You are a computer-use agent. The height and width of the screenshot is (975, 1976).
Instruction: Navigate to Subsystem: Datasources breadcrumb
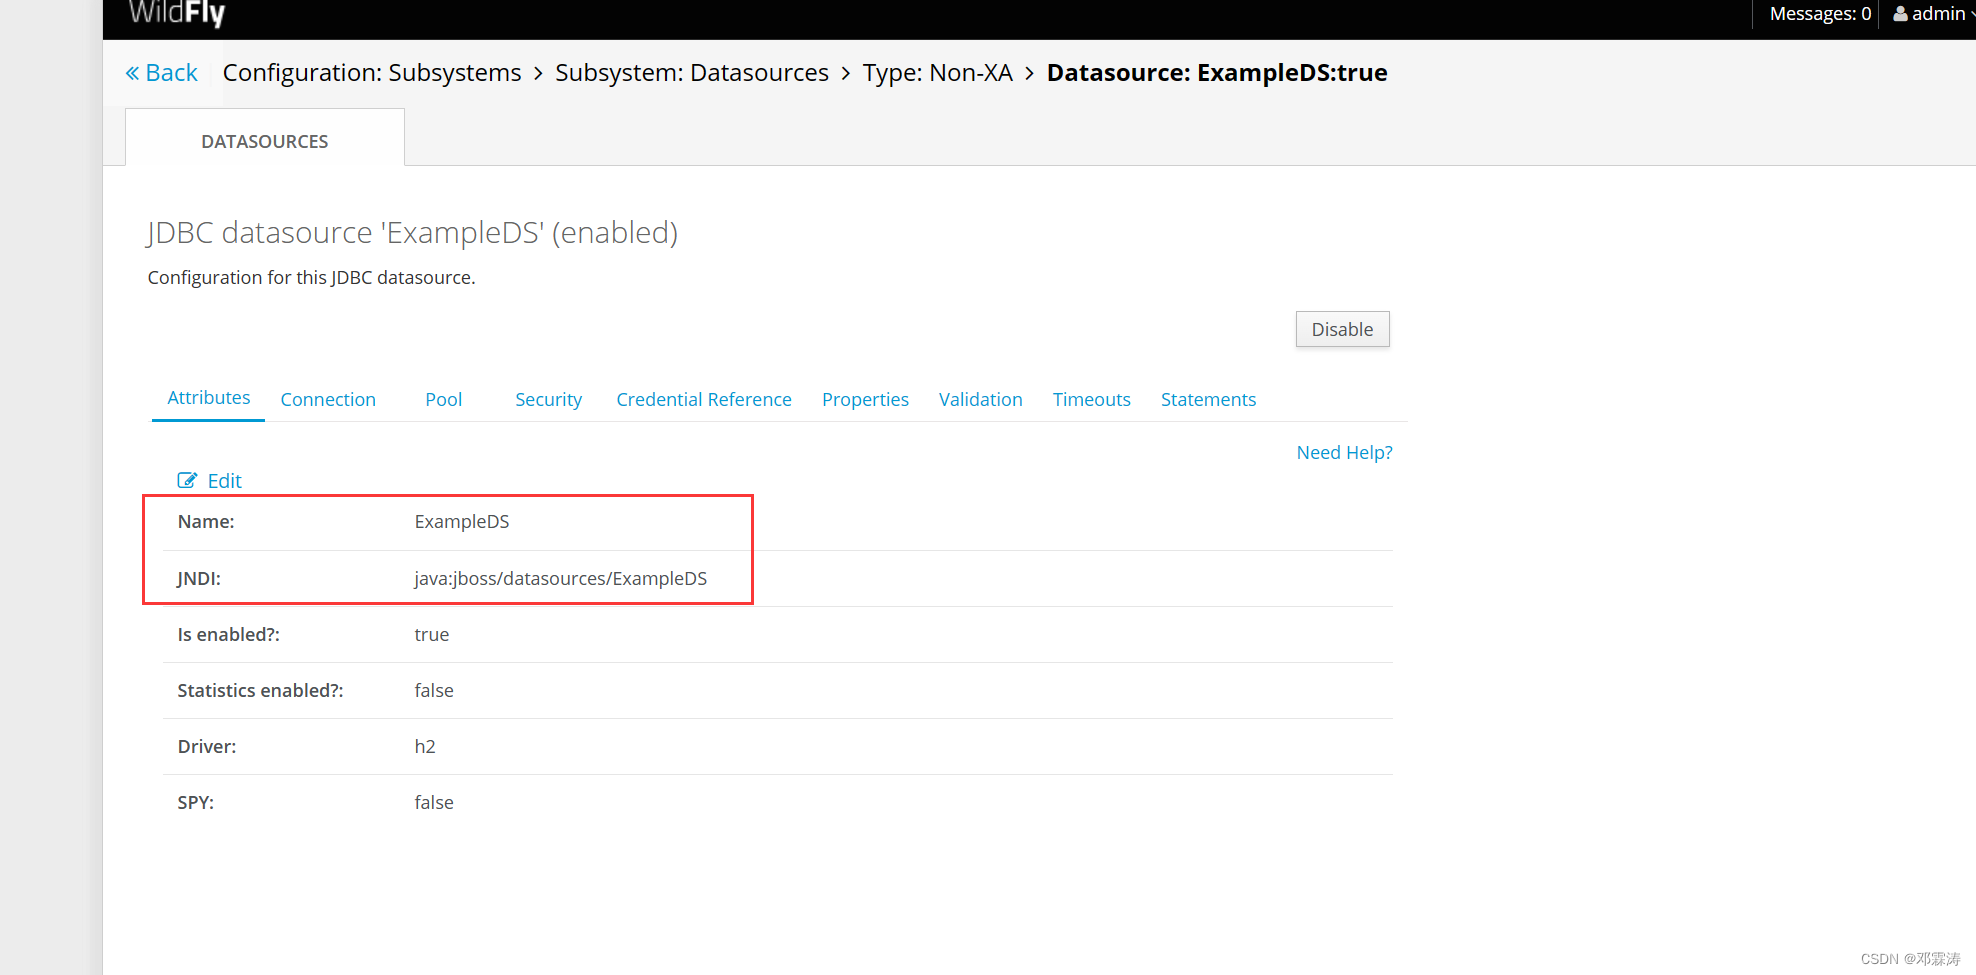691,72
